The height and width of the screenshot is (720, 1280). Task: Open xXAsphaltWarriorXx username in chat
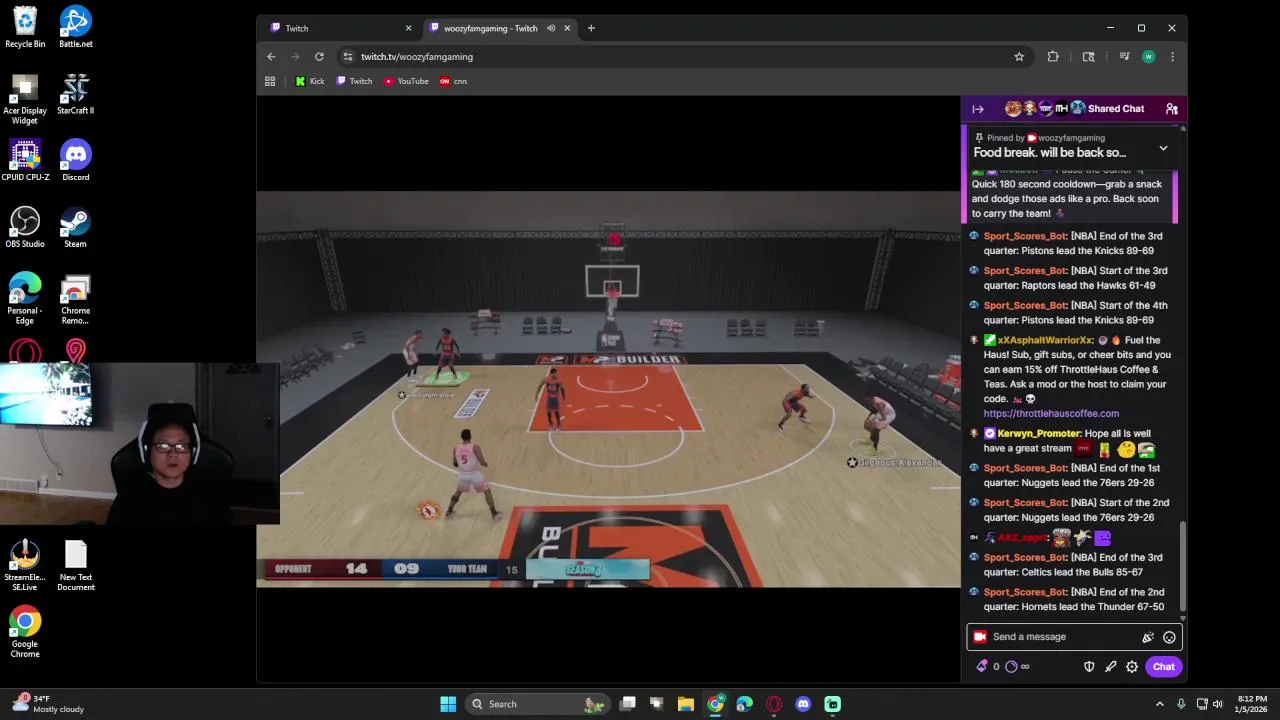pyautogui.click(x=1044, y=340)
